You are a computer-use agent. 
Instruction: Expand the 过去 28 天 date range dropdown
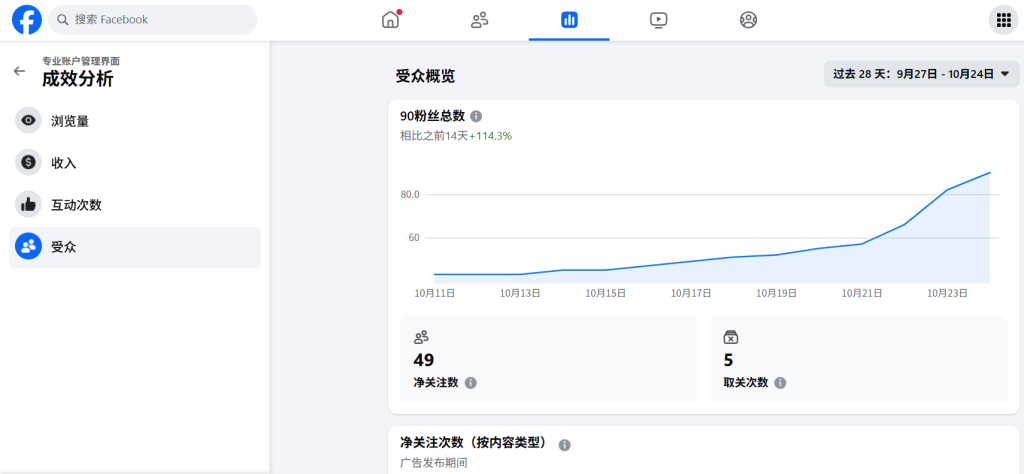[x=921, y=74]
